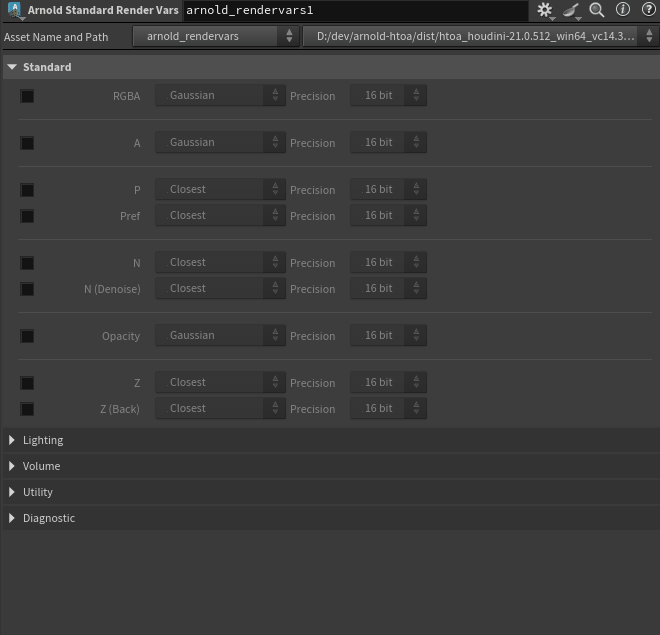
Task: Turn on the Z render var checkbox
Action: point(27,383)
